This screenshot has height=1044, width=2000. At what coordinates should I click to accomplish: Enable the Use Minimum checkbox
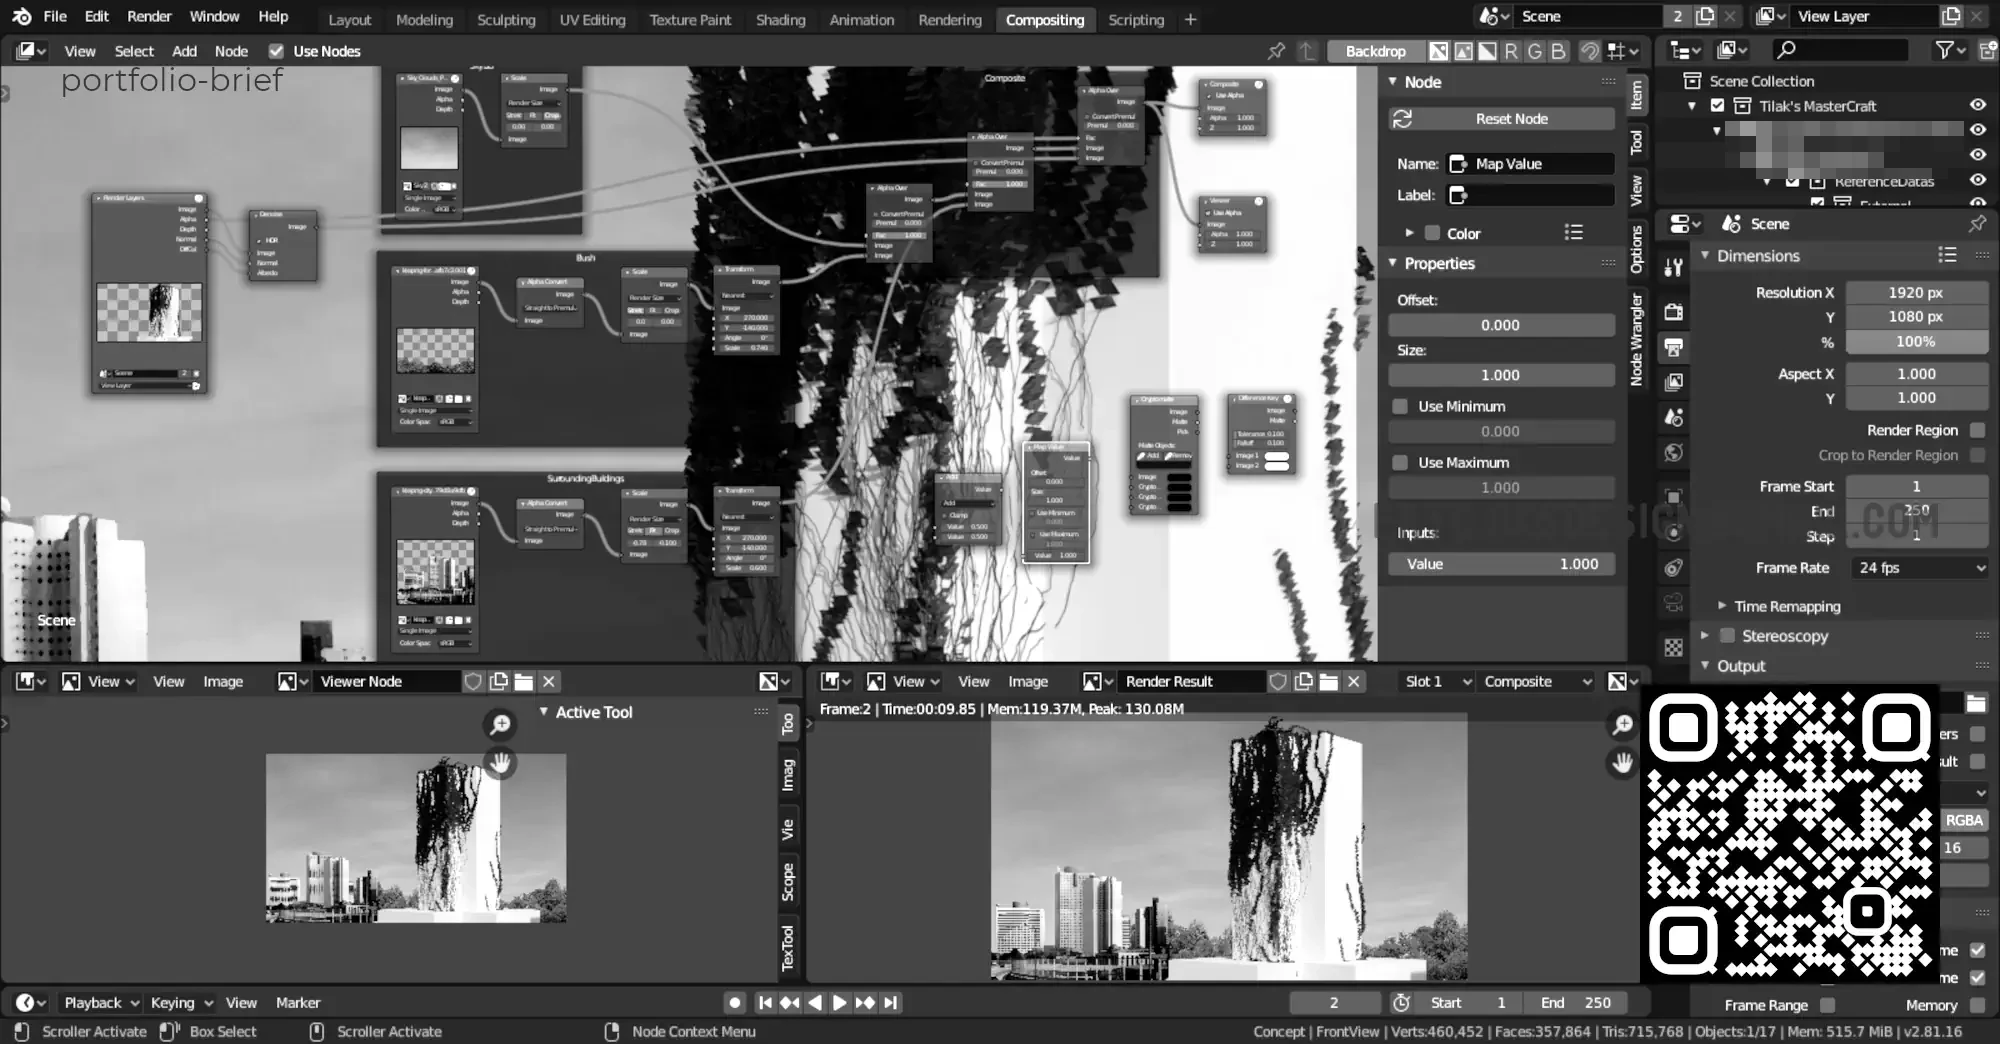pyautogui.click(x=1400, y=406)
